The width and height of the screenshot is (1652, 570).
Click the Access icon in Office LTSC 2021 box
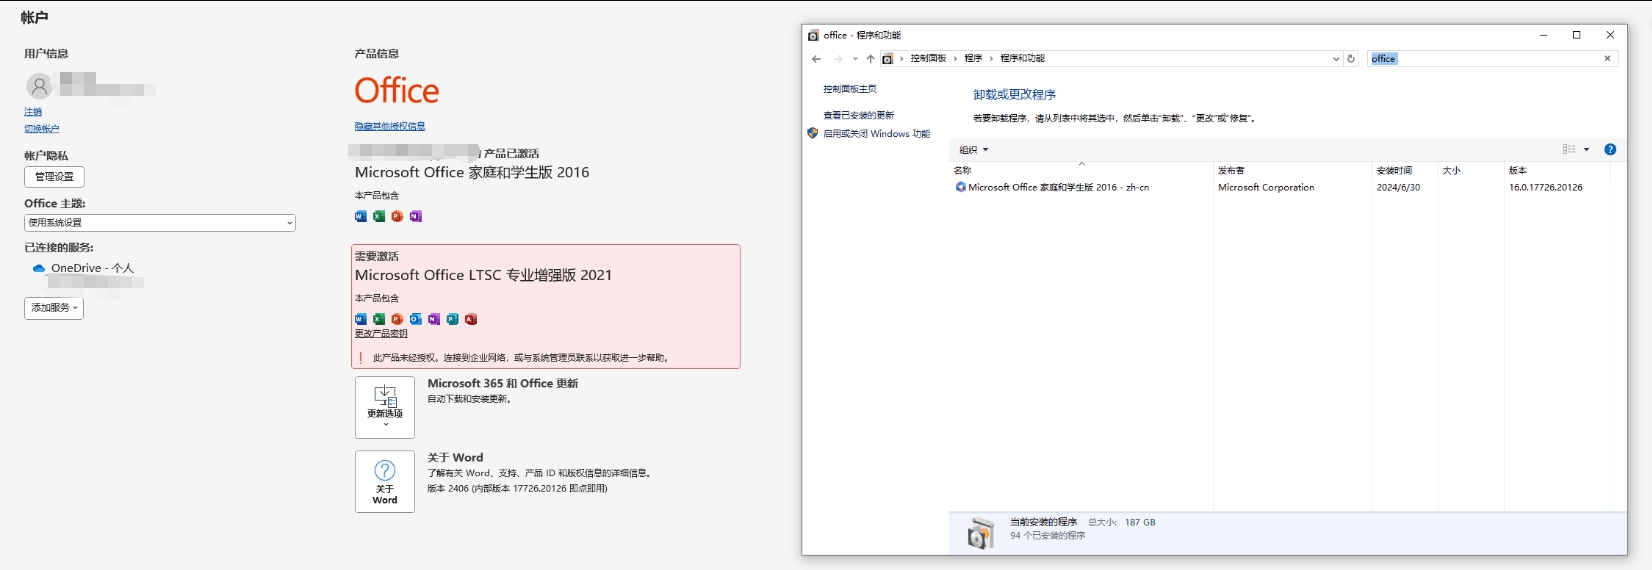(471, 319)
